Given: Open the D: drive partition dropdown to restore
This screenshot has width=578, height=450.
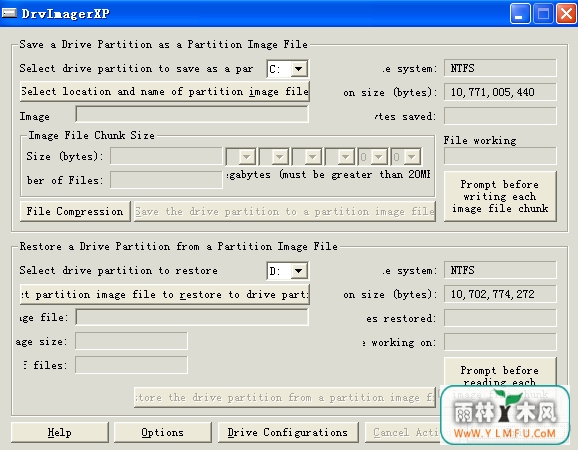Looking at the screenshot, I should (299, 271).
